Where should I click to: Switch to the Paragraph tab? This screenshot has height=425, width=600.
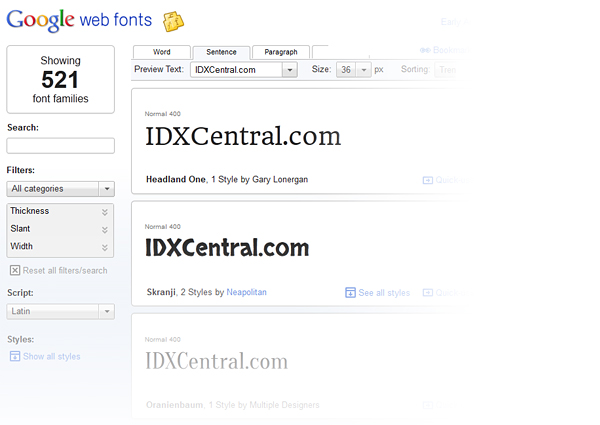[281, 52]
